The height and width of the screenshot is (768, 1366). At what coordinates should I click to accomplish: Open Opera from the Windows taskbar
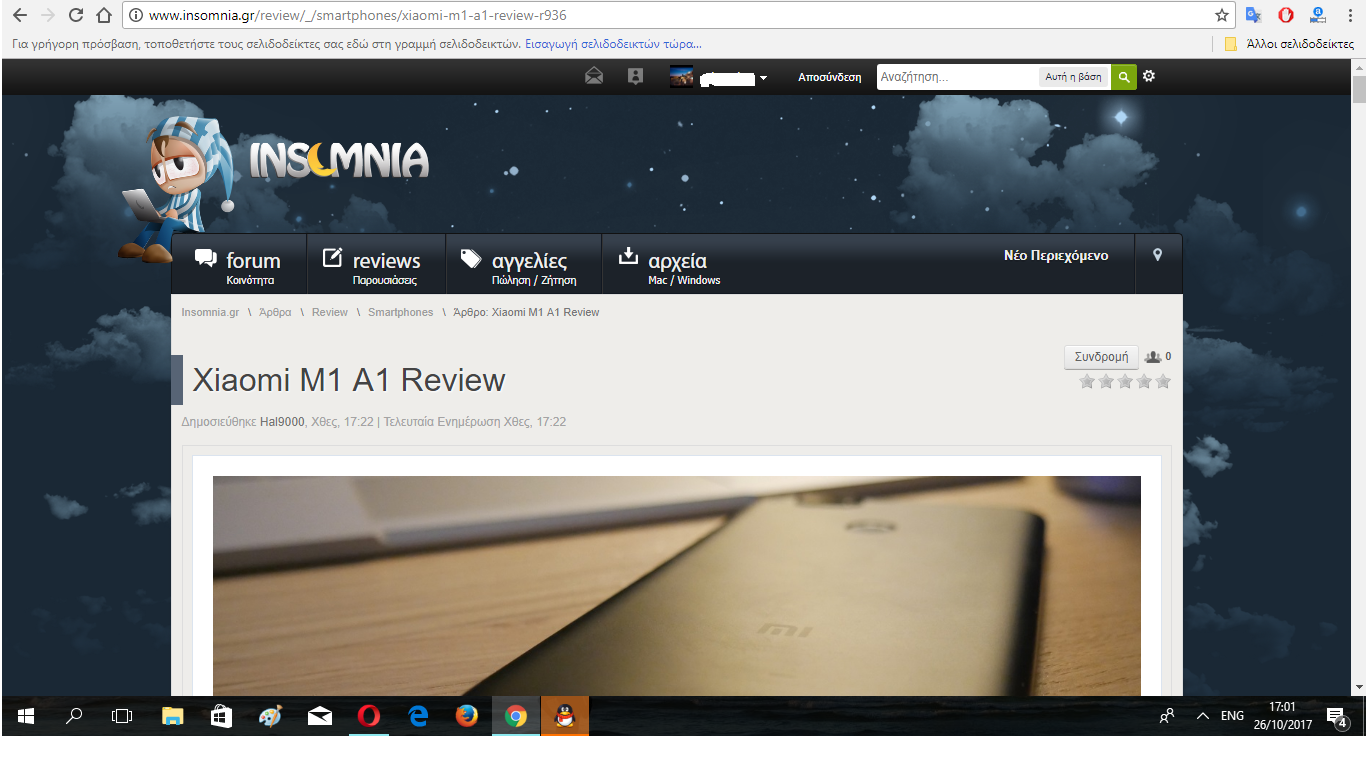point(369,716)
